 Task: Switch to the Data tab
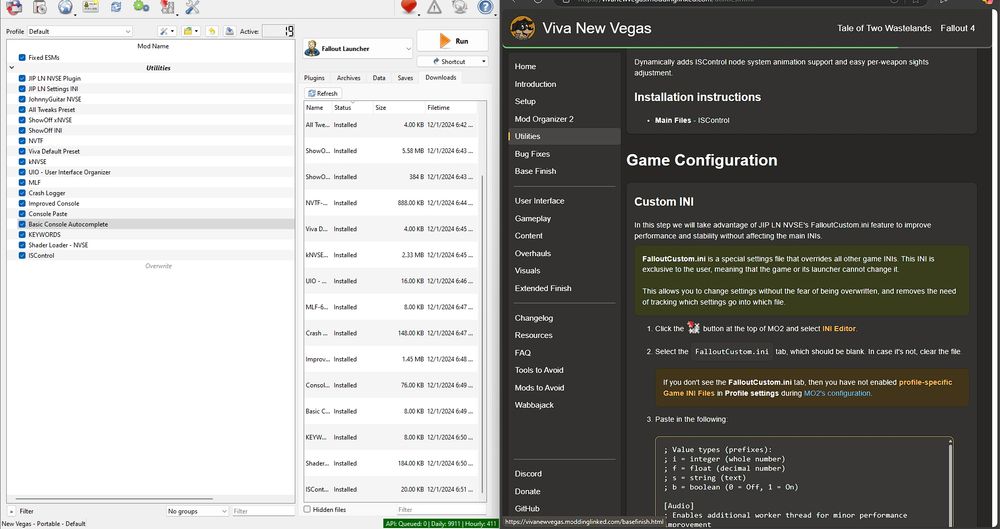point(379,78)
